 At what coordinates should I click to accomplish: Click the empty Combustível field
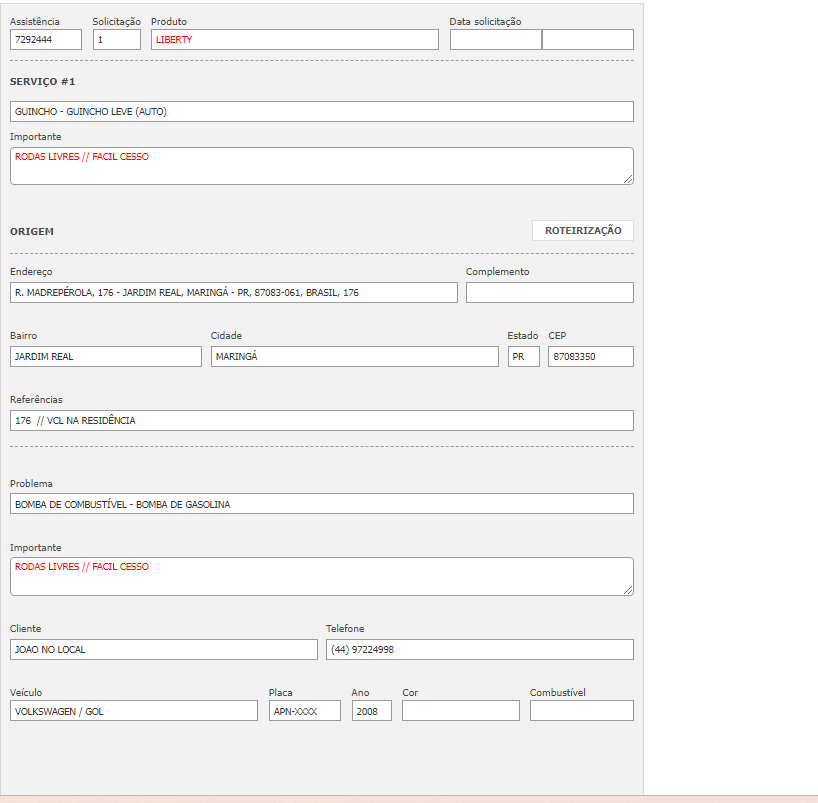(582, 711)
